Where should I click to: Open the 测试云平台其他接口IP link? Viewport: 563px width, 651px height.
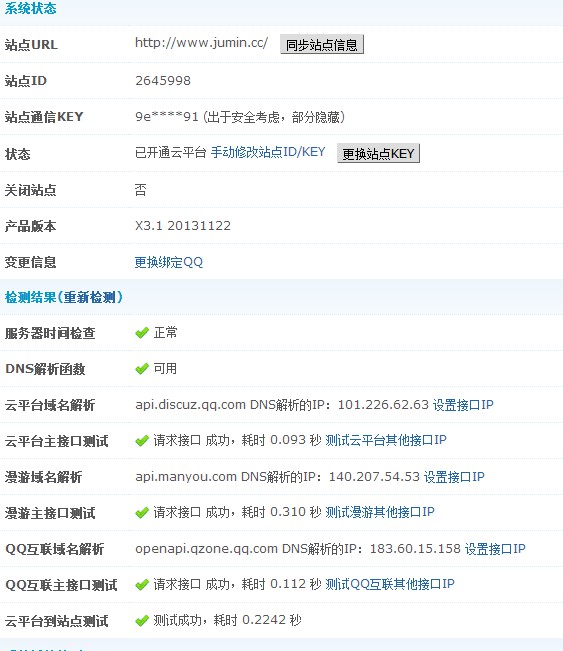(x=386, y=440)
